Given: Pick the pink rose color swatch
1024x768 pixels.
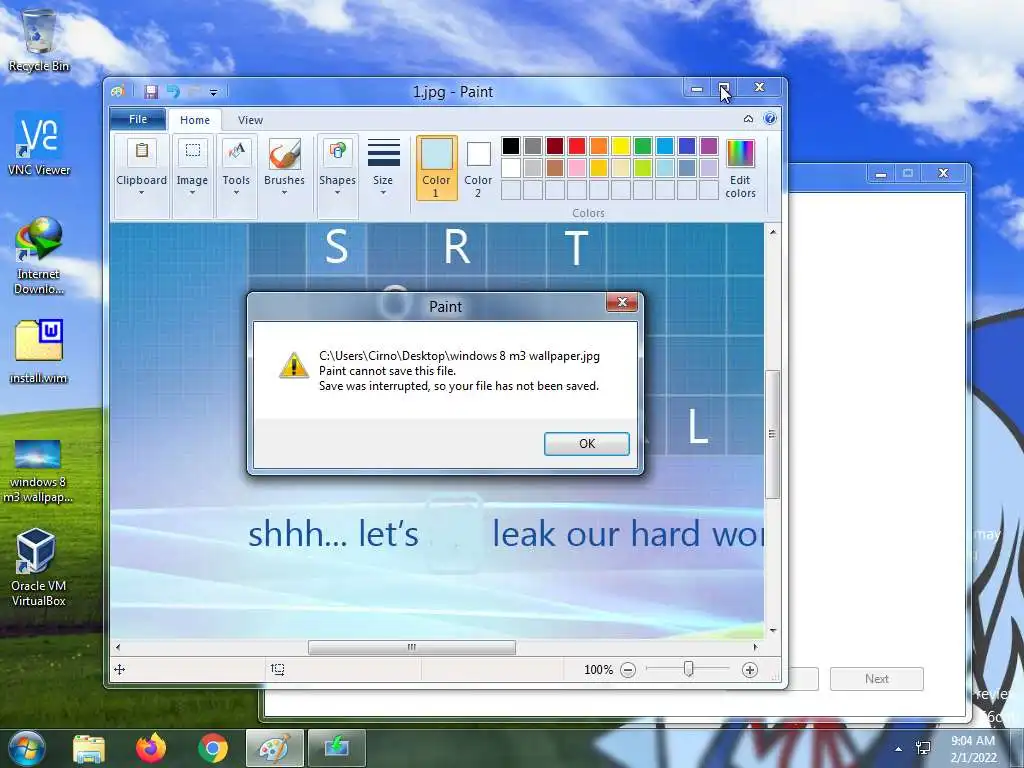Looking at the screenshot, I should [x=577, y=168].
